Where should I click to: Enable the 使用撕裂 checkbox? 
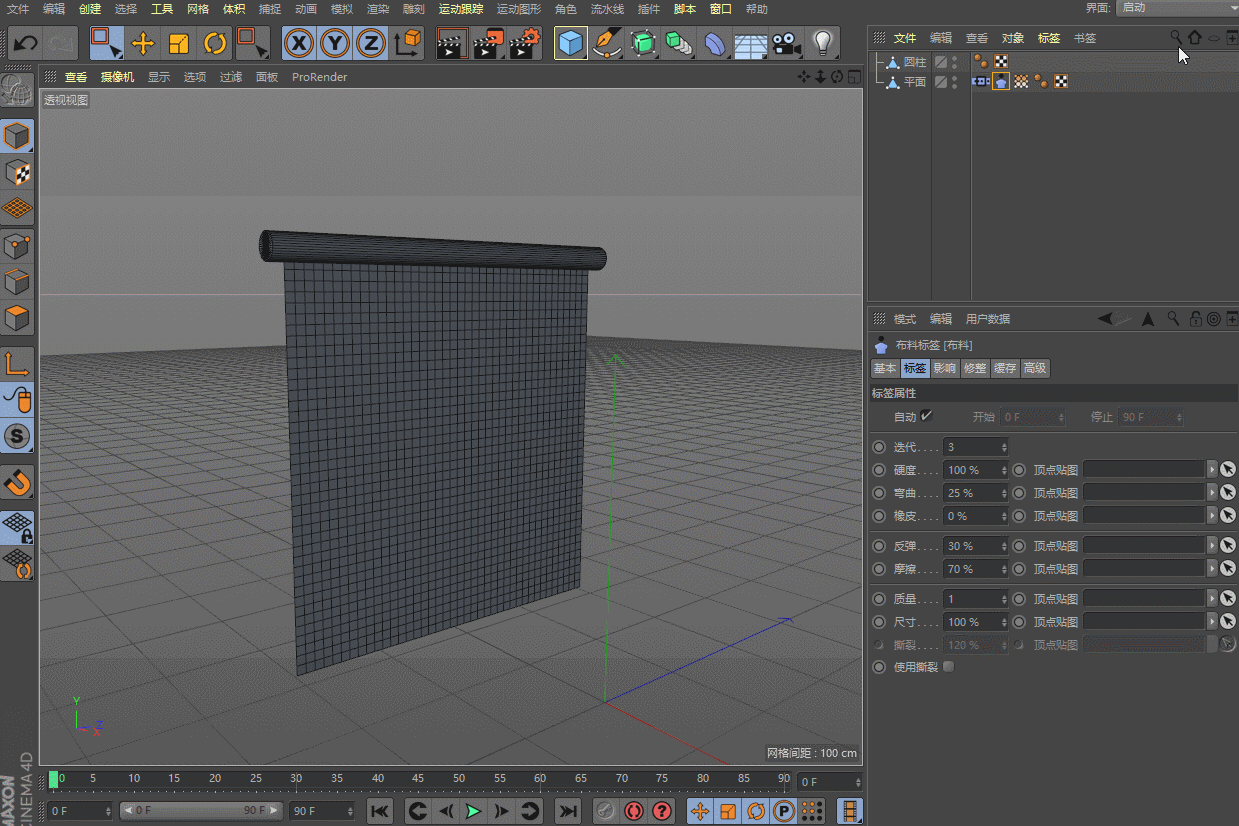coord(949,667)
